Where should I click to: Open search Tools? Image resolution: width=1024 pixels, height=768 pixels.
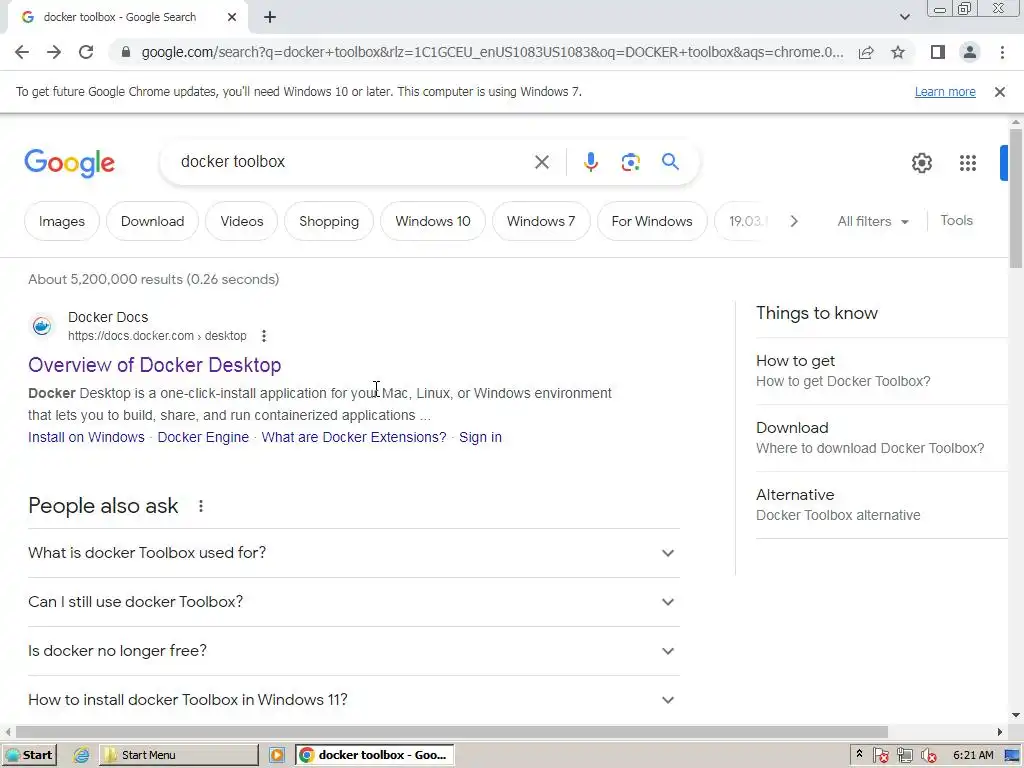pyautogui.click(x=956, y=221)
